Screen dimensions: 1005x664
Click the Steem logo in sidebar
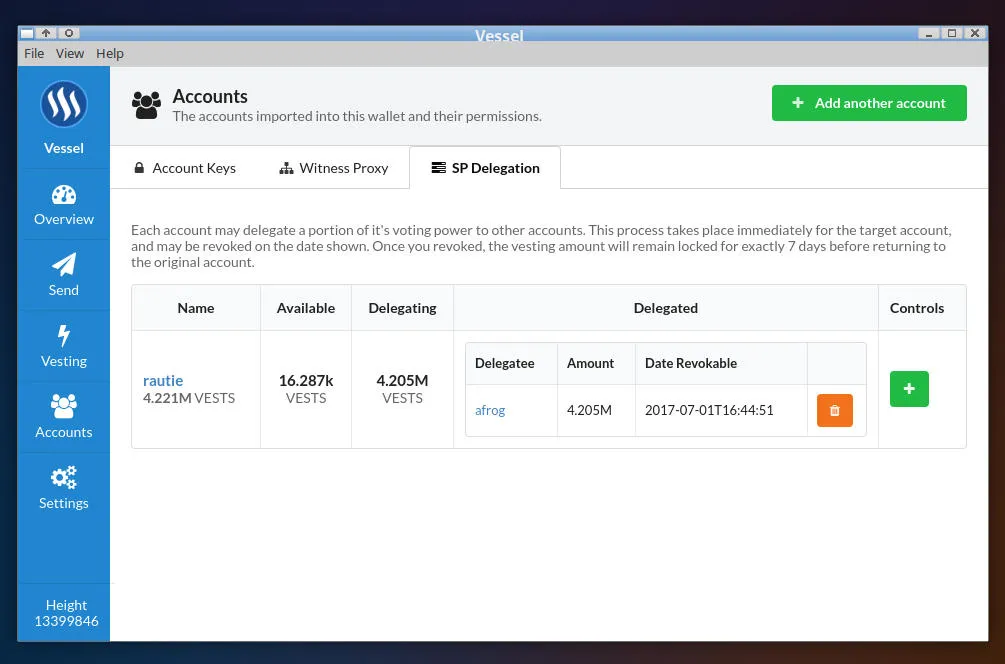click(x=63, y=104)
